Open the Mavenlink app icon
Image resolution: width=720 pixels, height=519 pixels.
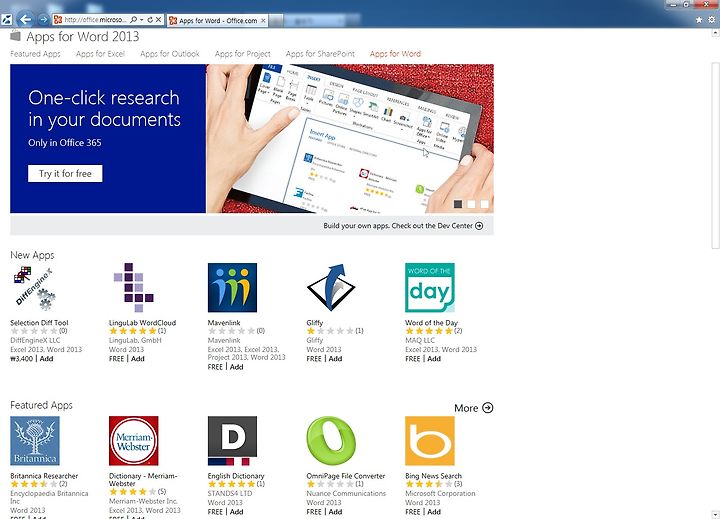tap(232, 288)
